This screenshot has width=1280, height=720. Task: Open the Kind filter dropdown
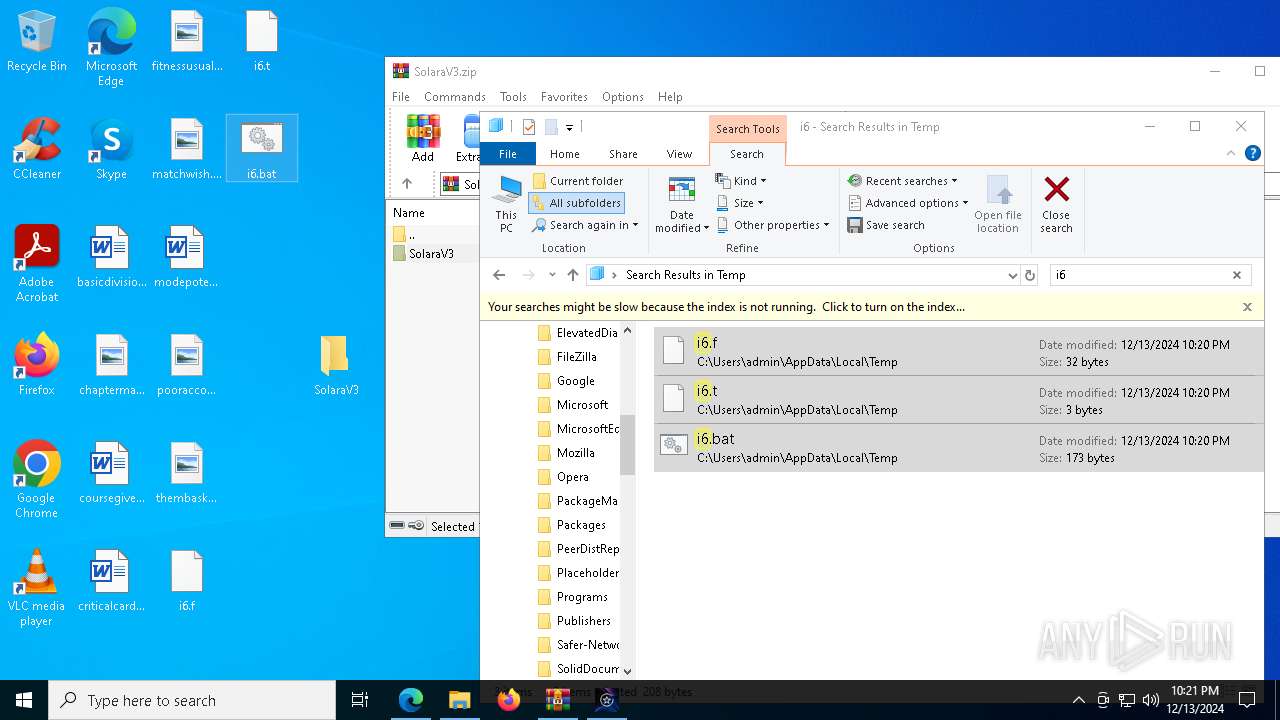741,181
